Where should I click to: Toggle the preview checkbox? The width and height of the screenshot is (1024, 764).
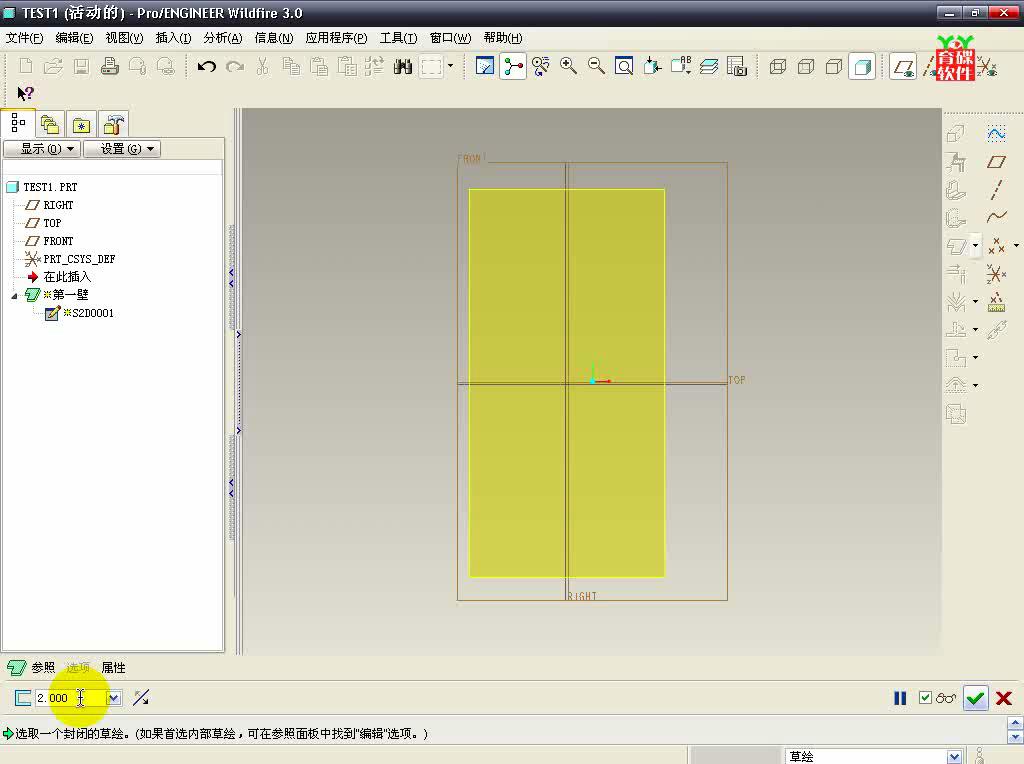coord(925,698)
